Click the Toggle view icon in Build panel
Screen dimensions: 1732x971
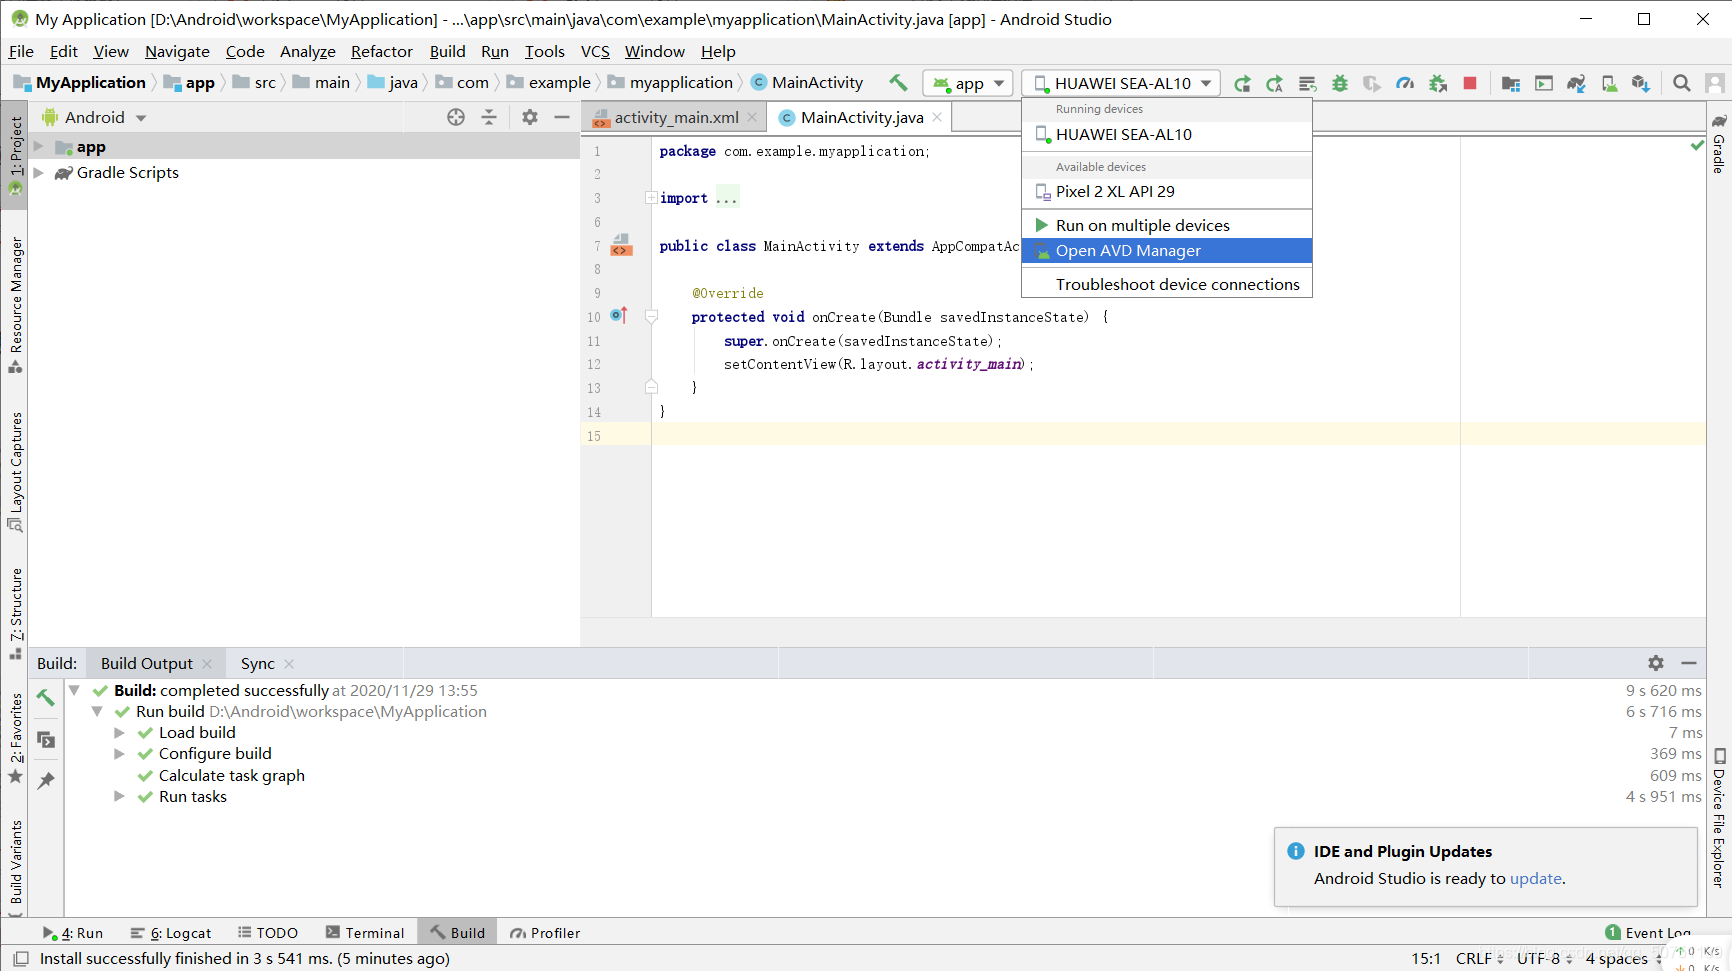tap(46, 739)
